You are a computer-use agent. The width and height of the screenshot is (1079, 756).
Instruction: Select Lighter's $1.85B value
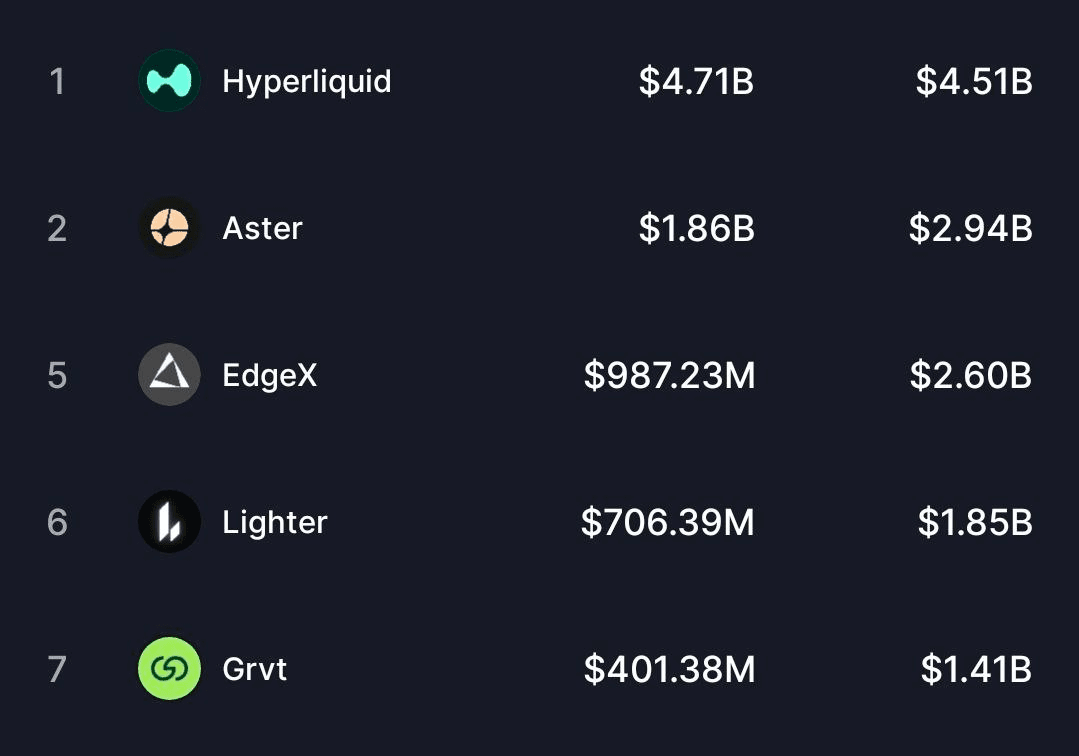pyautogui.click(x=974, y=522)
